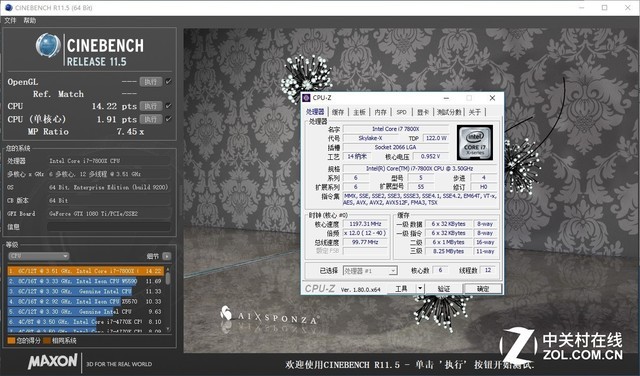Click the 信息 info input field
The image size is (640, 376).
(x=109, y=227)
